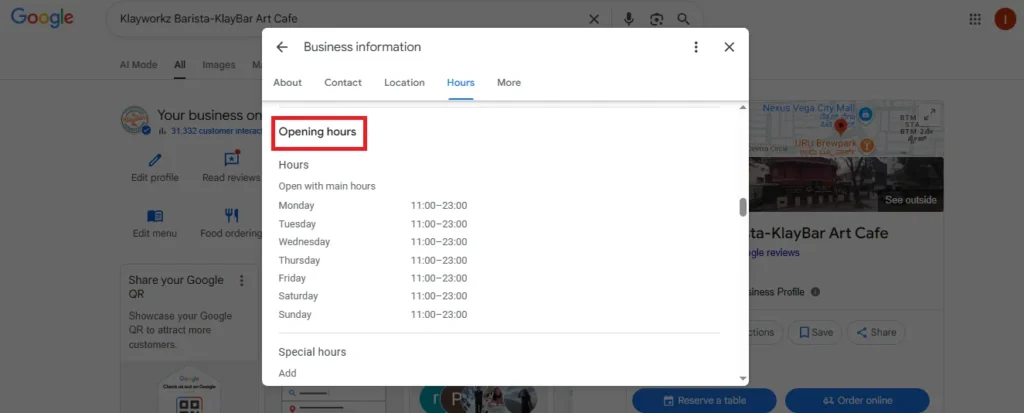Open Google reviews link

[774, 252]
